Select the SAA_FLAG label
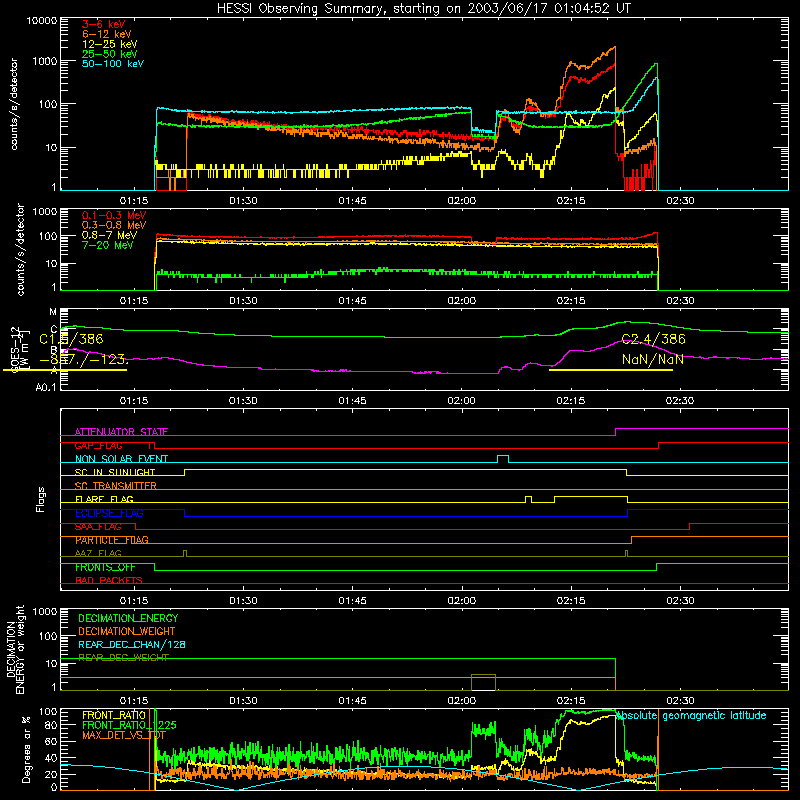 (98, 527)
